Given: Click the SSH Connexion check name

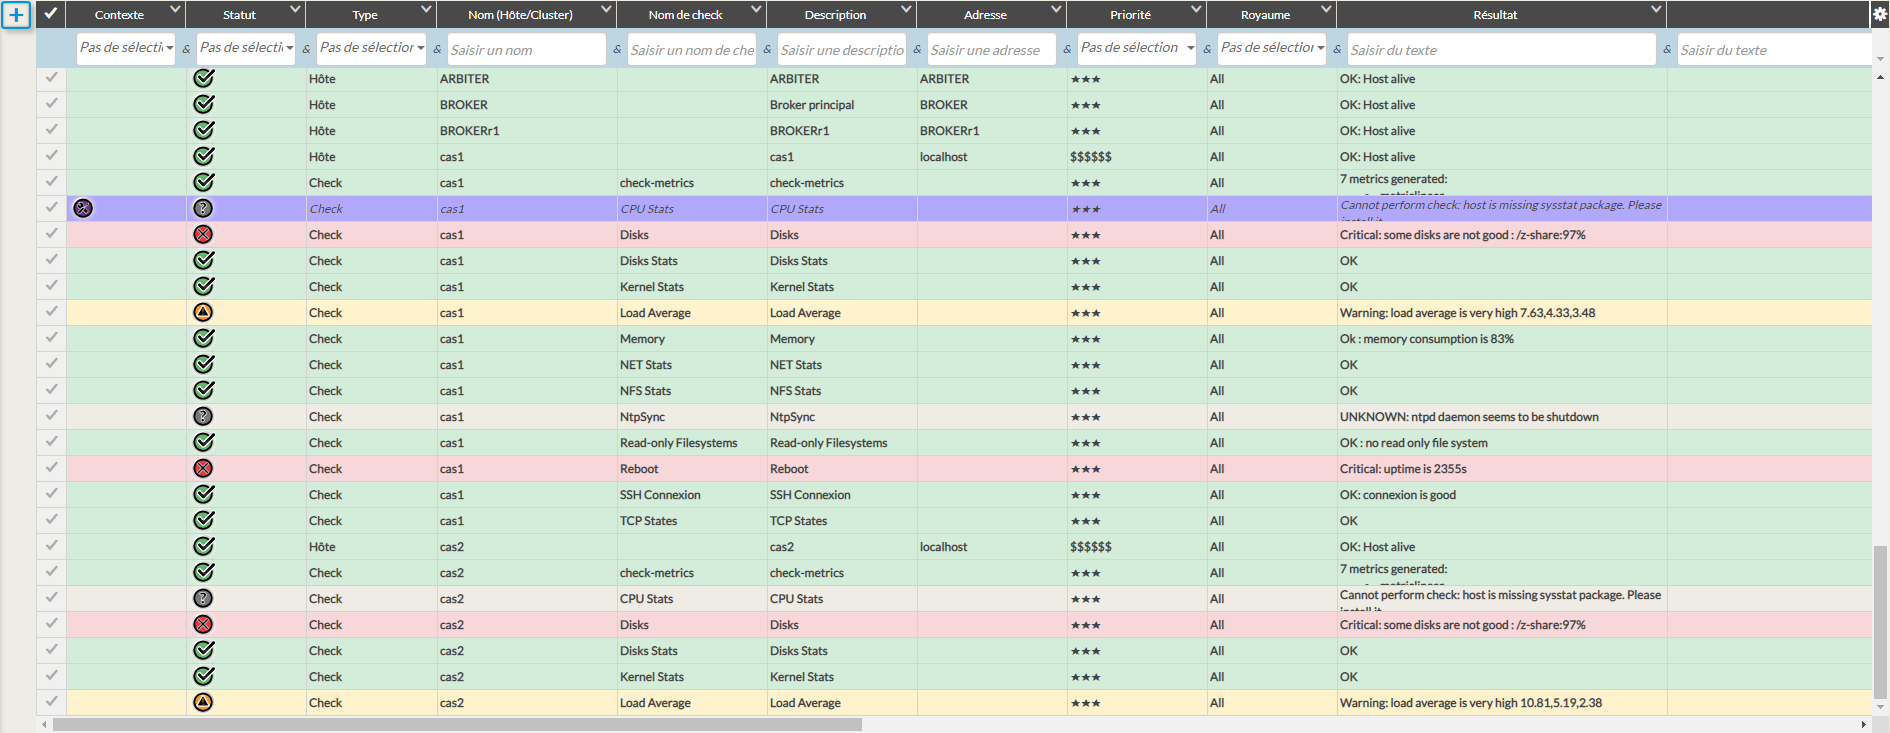Looking at the screenshot, I should 660,495.
